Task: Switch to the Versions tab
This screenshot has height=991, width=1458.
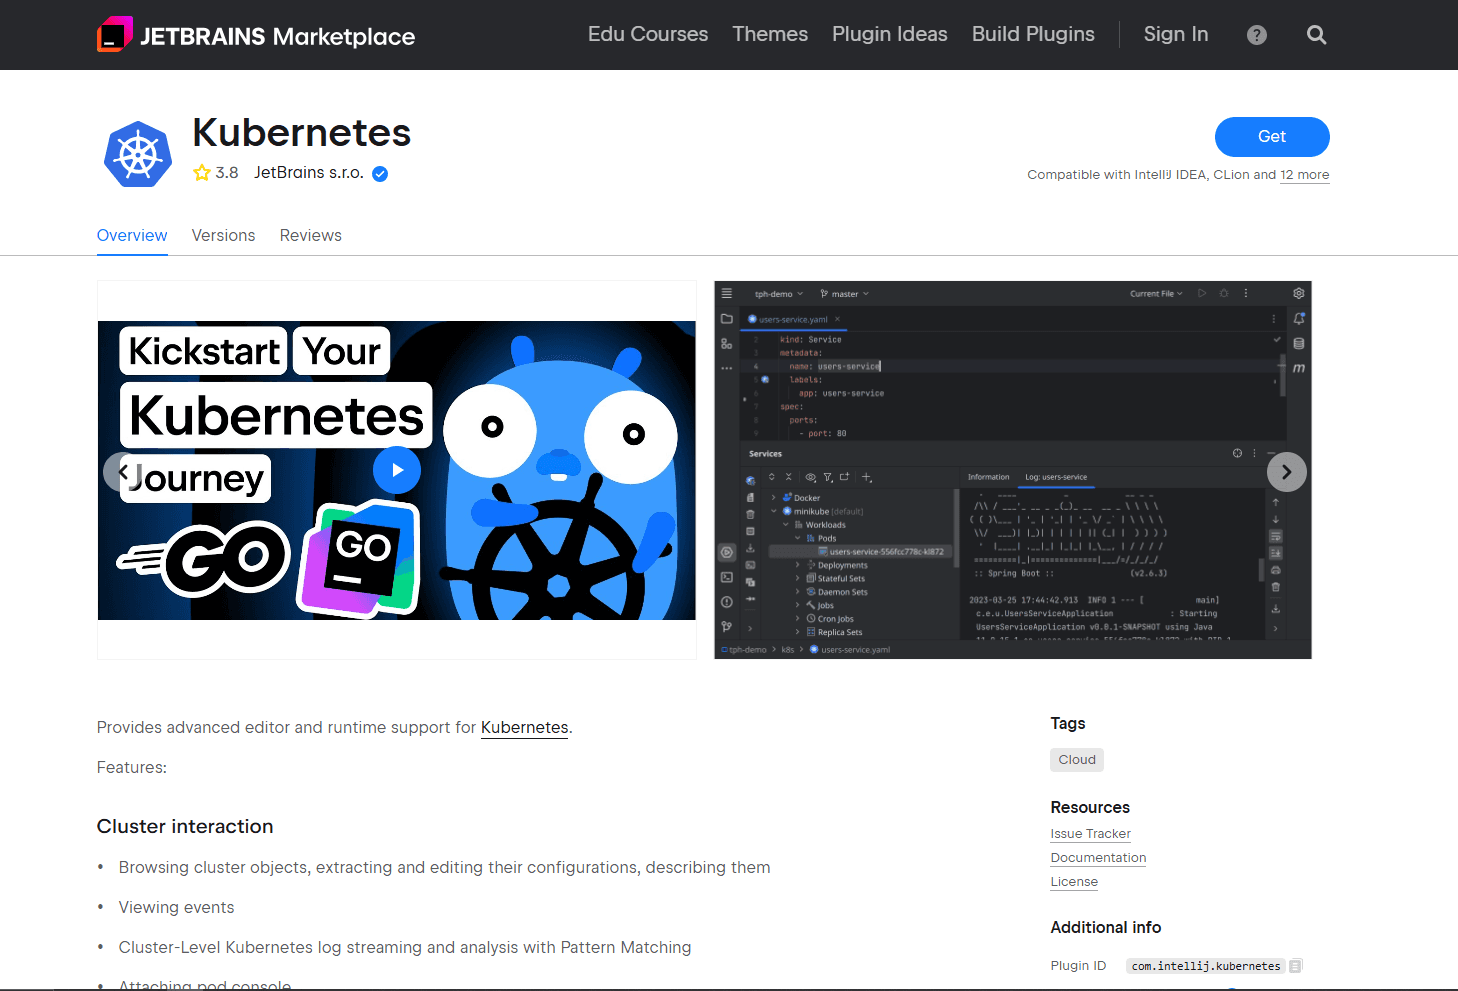Action: tap(223, 236)
